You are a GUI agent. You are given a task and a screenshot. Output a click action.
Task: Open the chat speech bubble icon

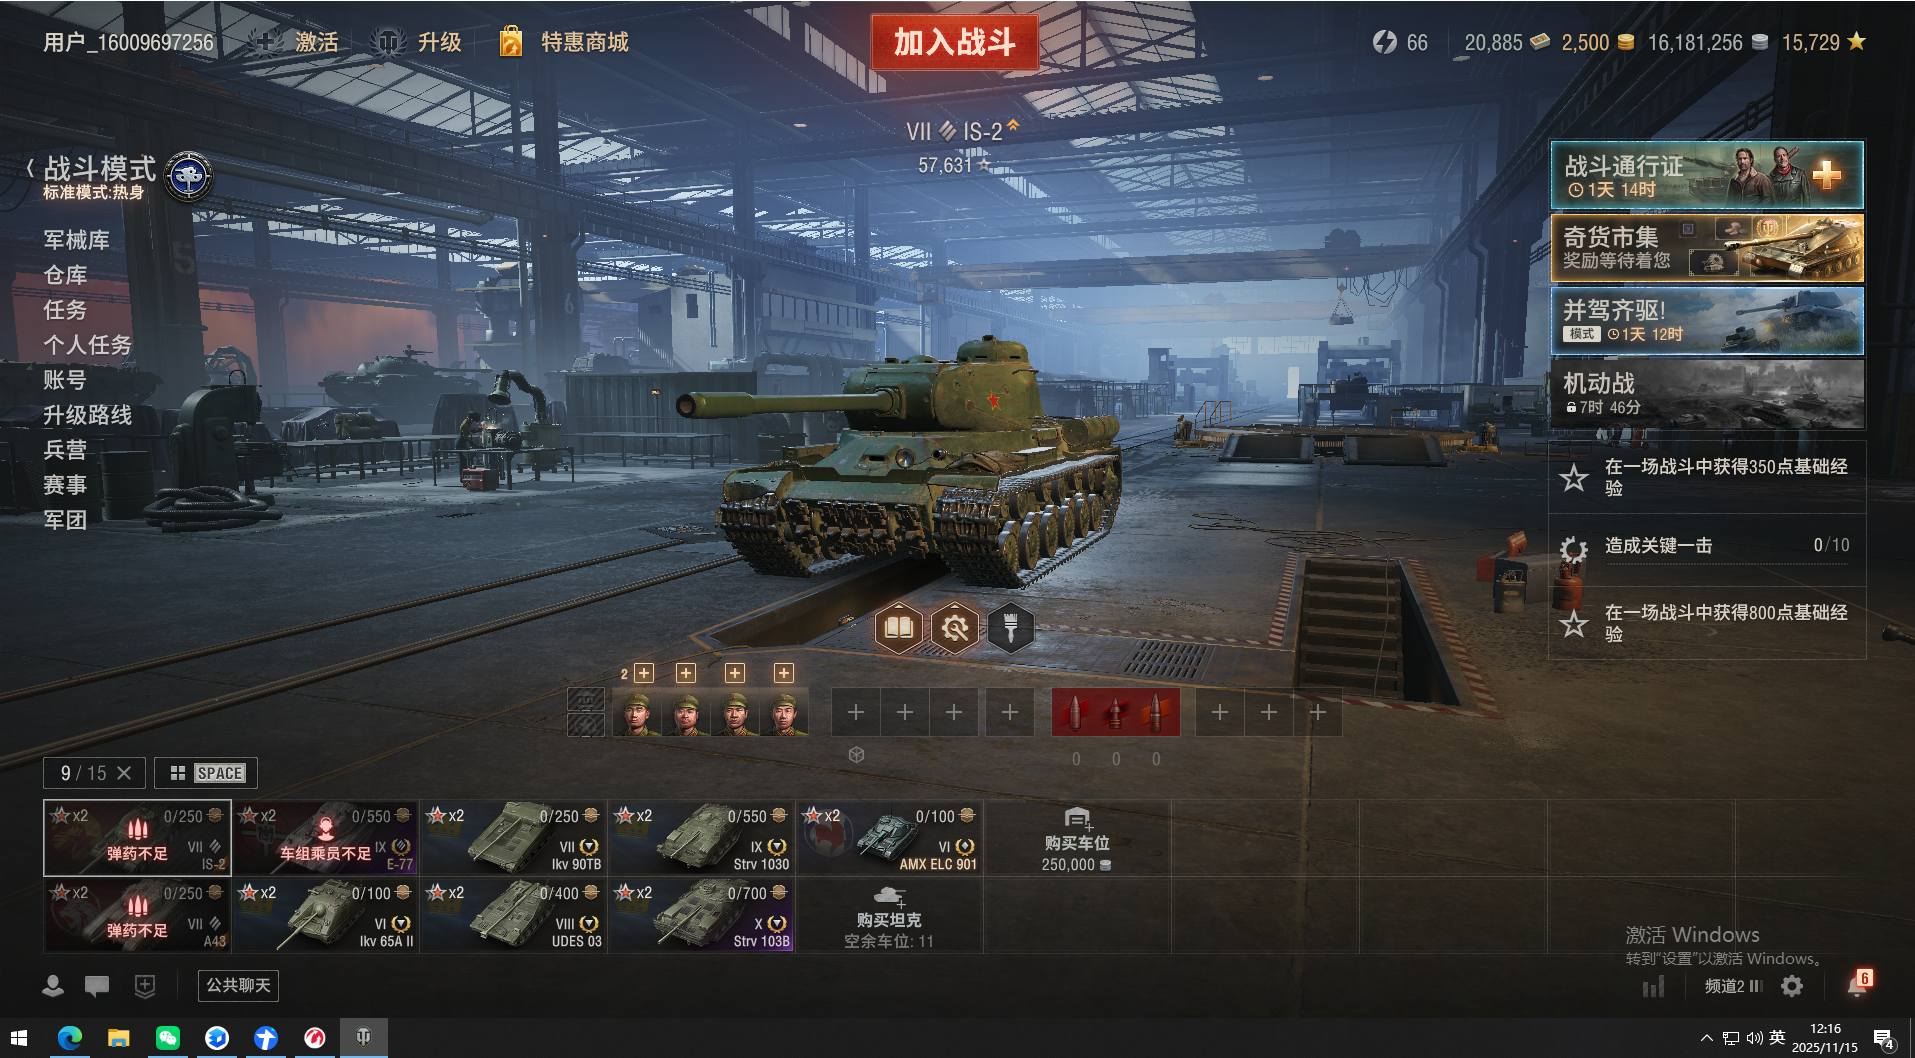click(97, 987)
